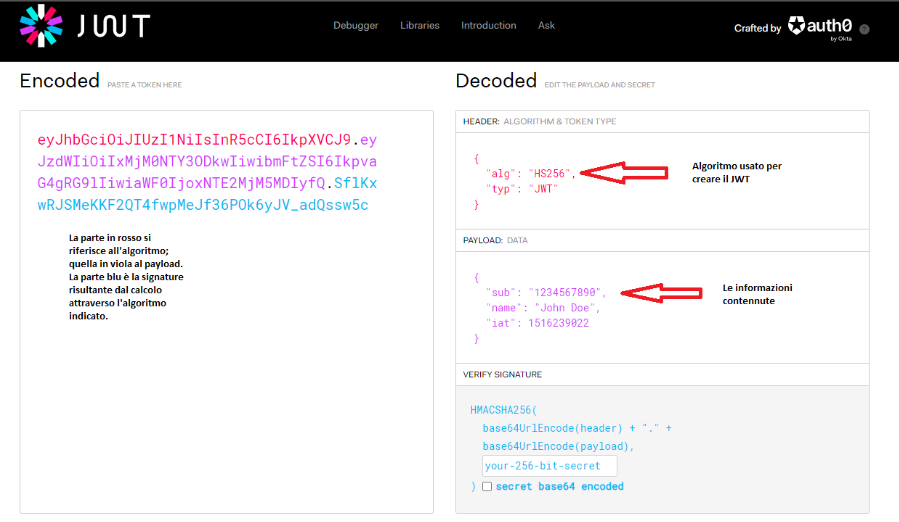
Task: Toggle the secret base64 encoded checkbox
Action: [487, 486]
